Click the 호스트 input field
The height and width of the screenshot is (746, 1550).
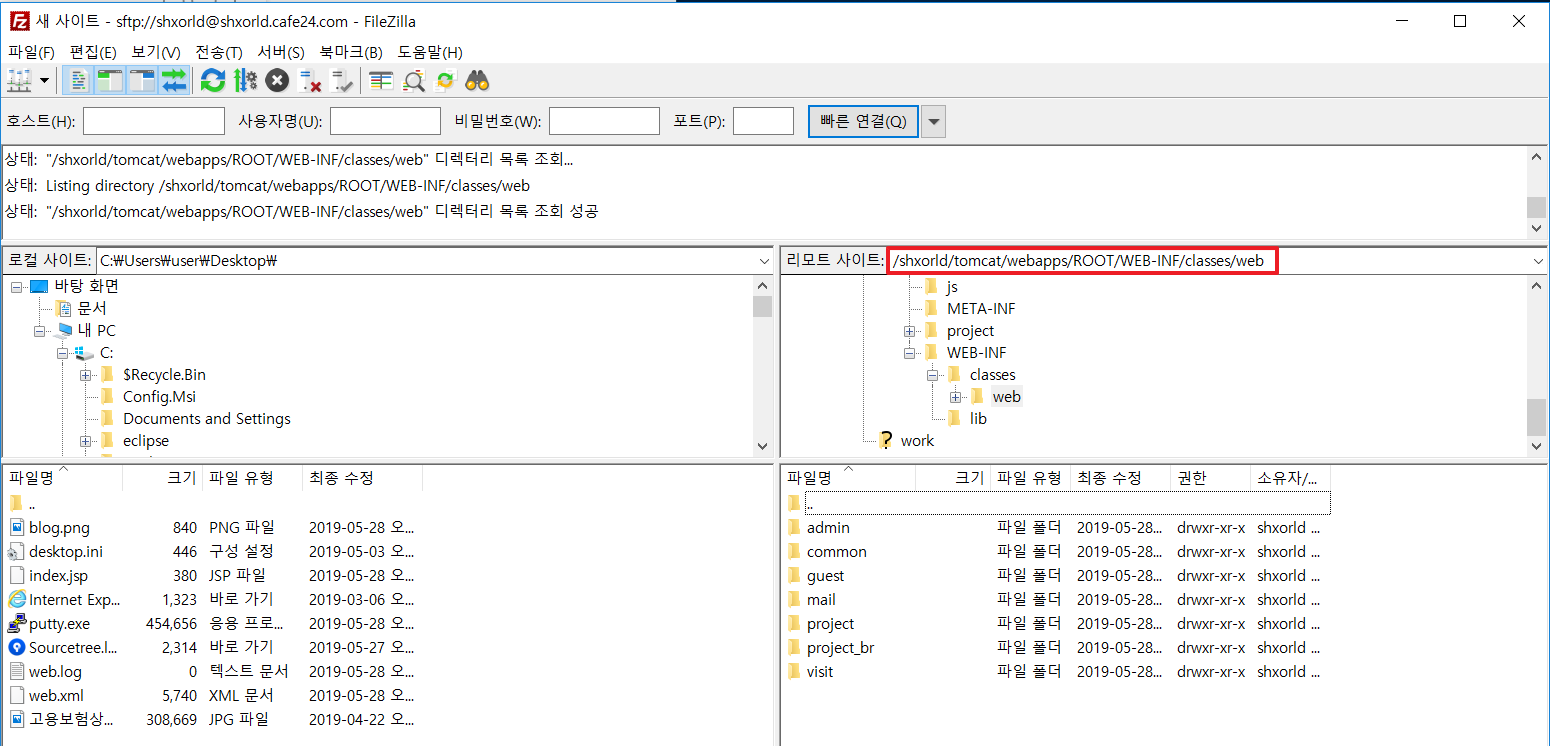154,121
